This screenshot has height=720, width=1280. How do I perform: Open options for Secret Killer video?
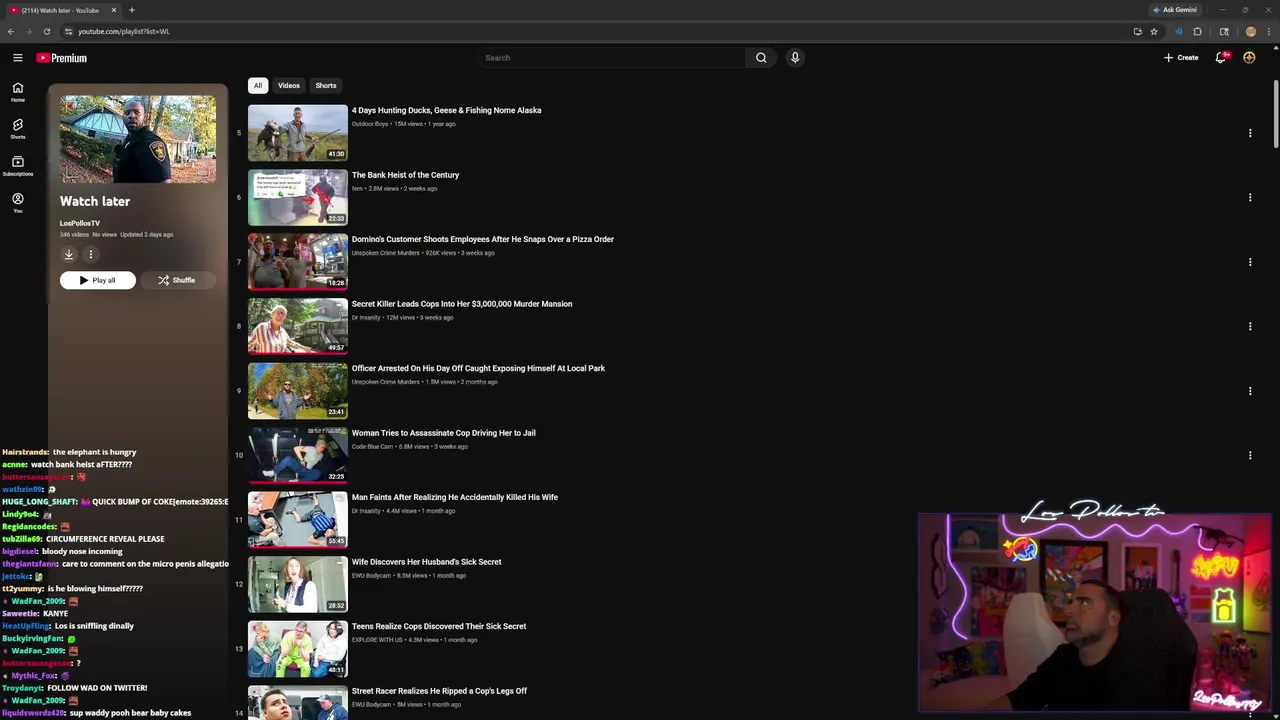click(x=1250, y=326)
